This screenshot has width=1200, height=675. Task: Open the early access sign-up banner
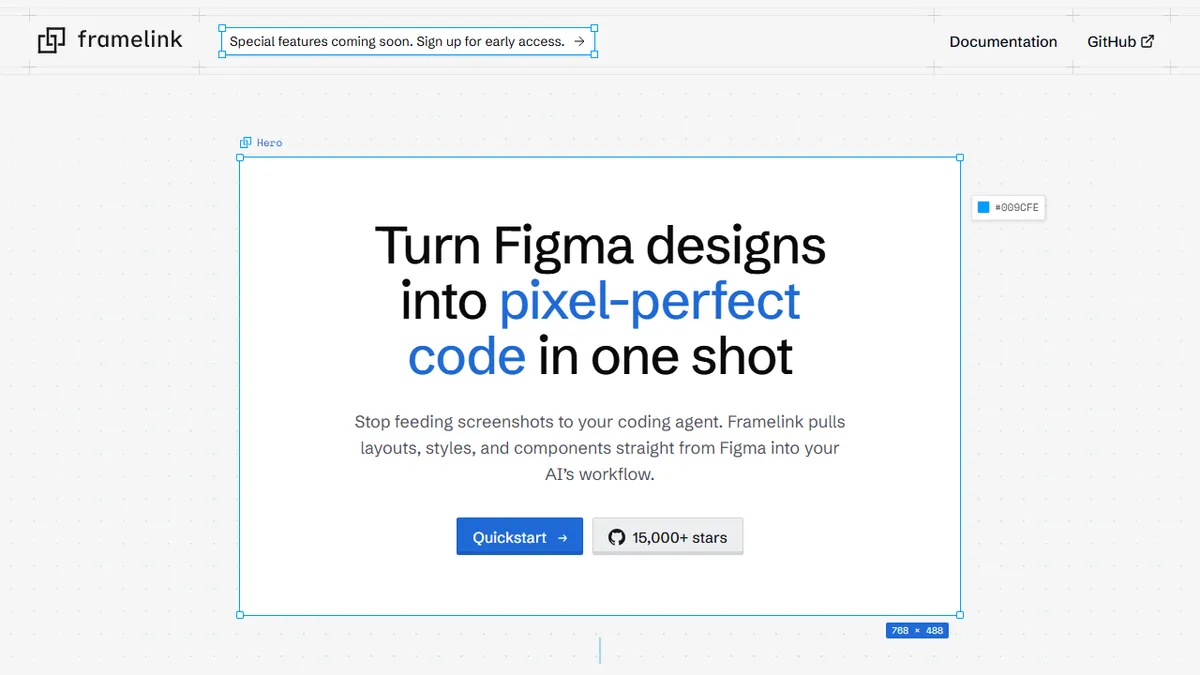click(408, 41)
